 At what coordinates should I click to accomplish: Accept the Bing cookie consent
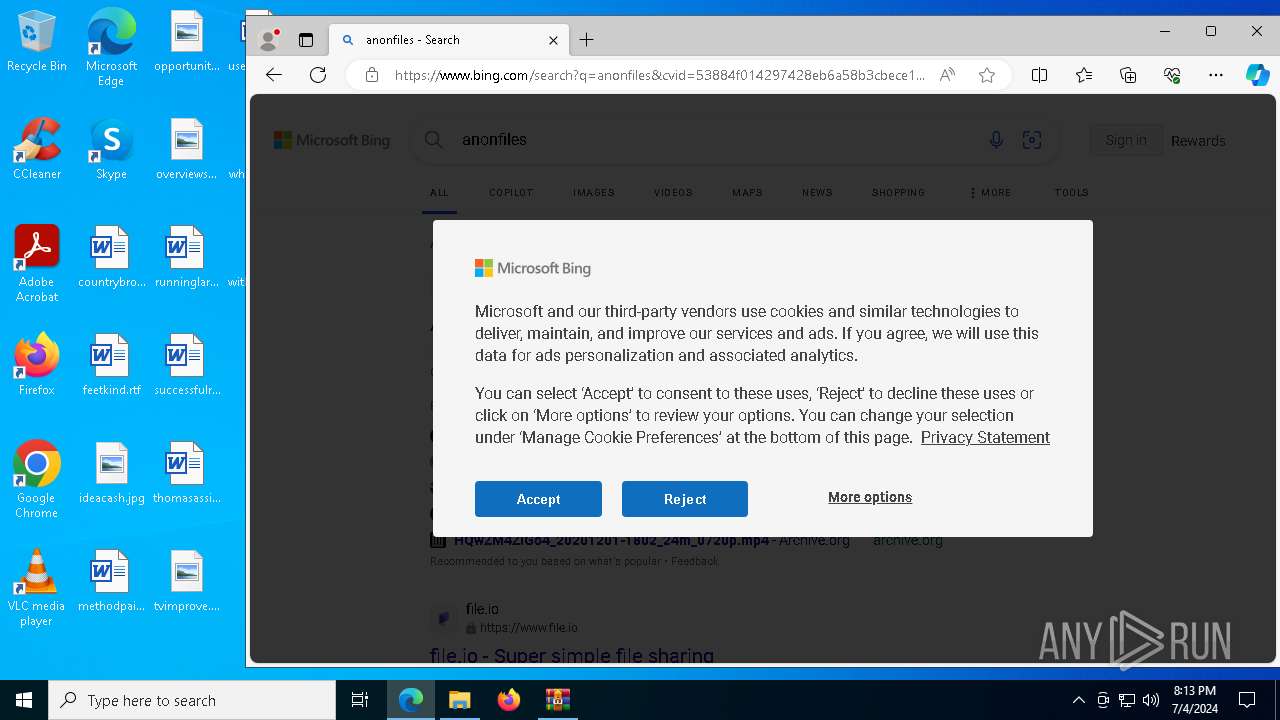[x=538, y=499]
